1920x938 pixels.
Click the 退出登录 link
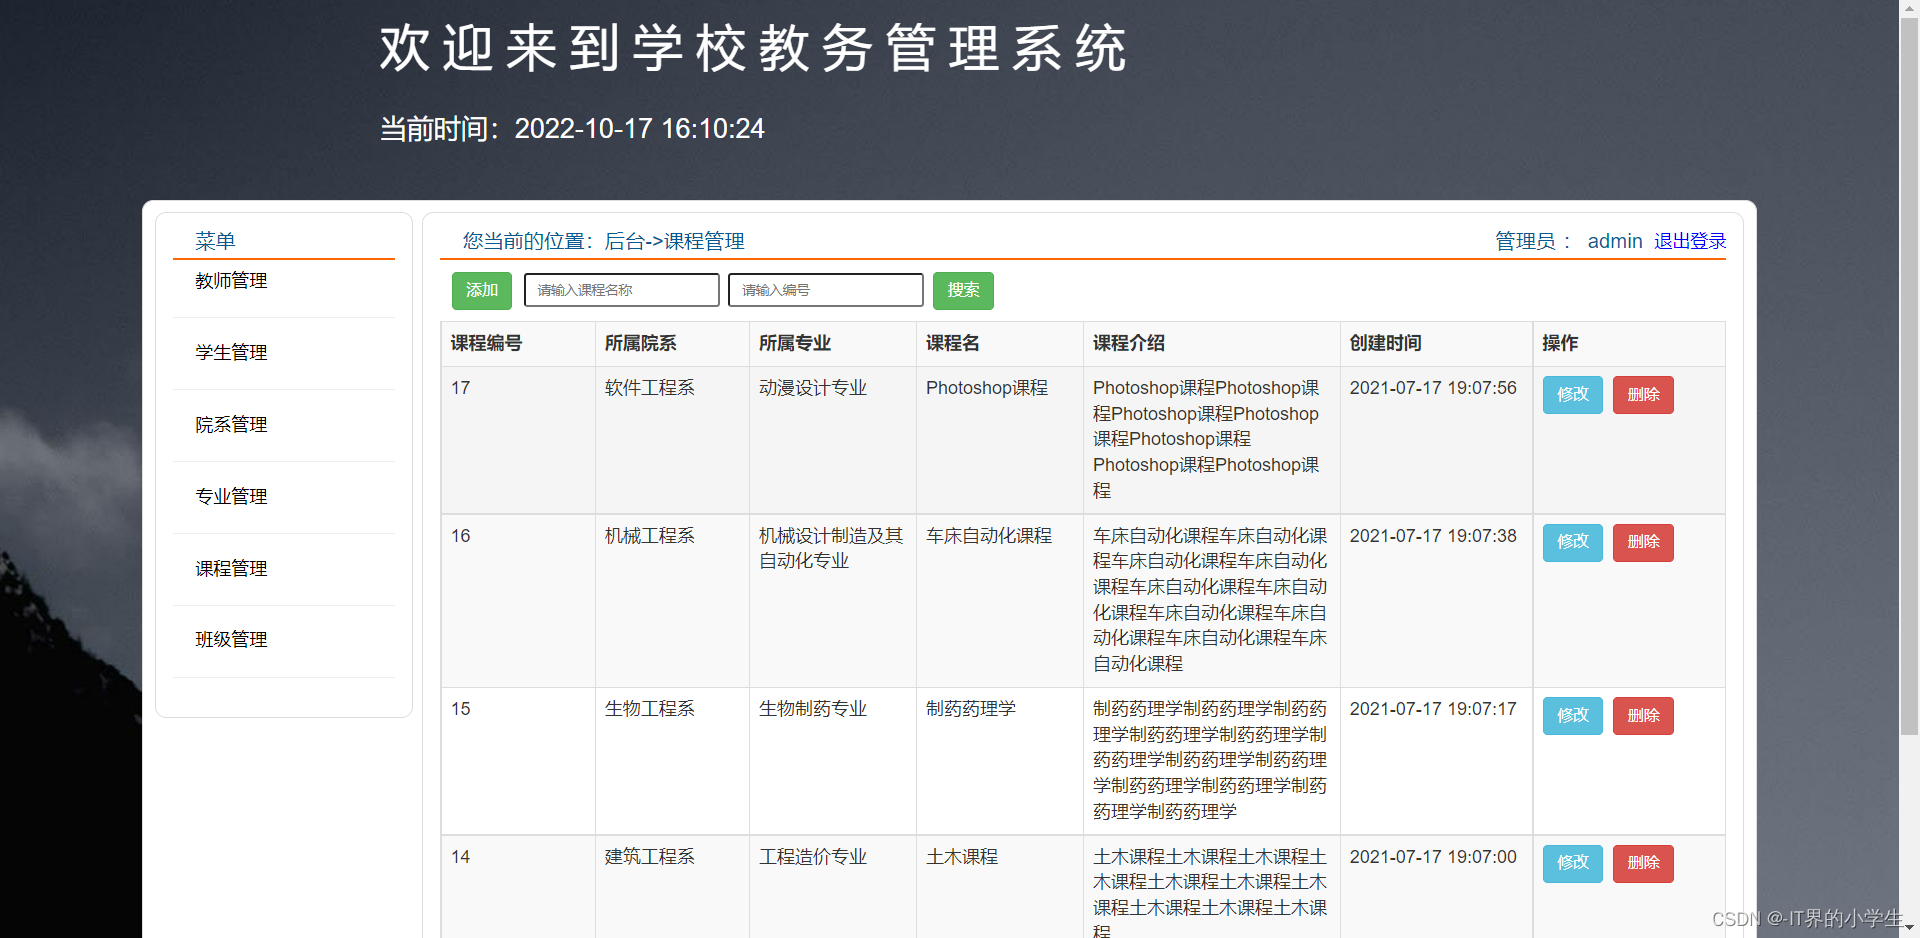(1690, 241)
